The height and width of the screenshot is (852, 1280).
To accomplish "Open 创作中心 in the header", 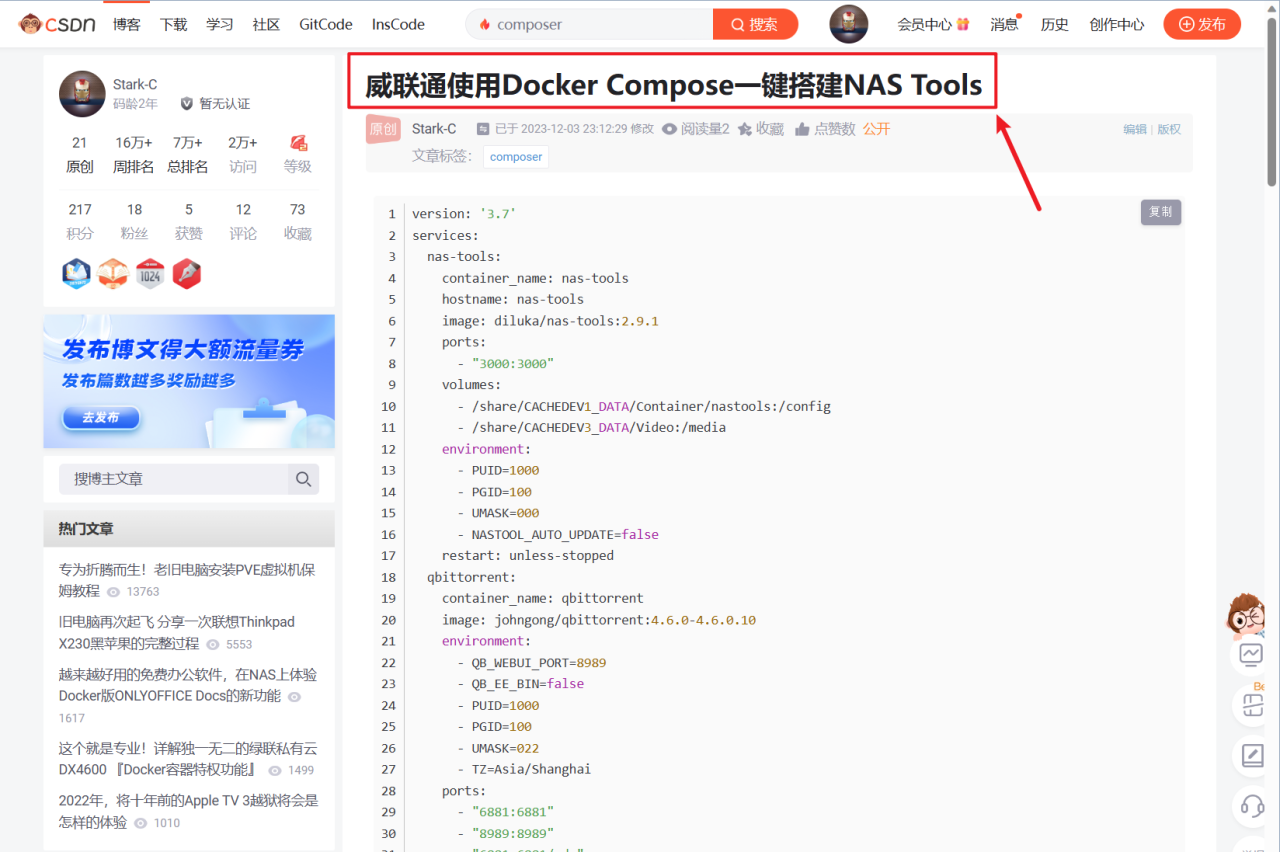I will click(1117, 24).
